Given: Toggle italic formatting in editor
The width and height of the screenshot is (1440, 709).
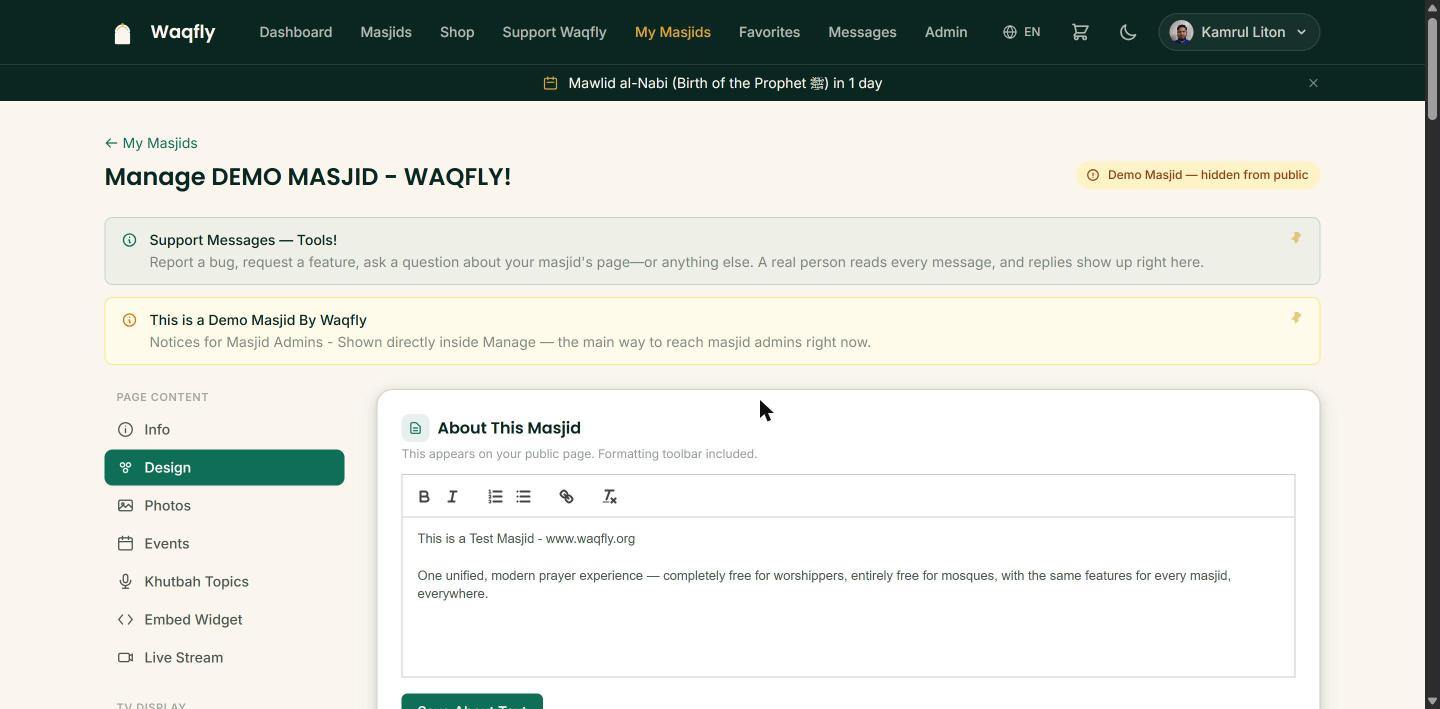Looking at the screenshot, I should (x=452, y=496).
